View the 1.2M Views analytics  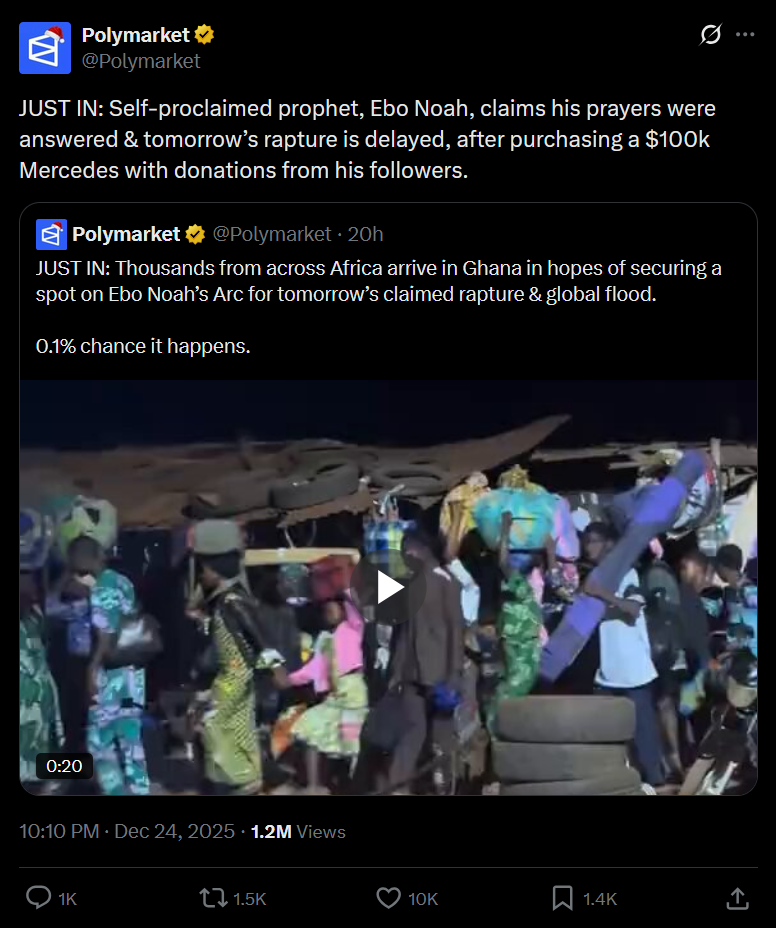pos(298,832)
